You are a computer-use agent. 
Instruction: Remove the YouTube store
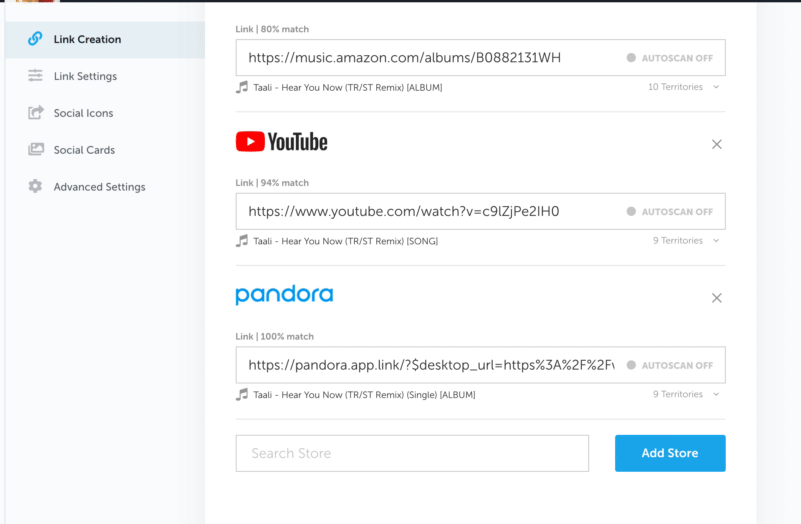point(717,145)
